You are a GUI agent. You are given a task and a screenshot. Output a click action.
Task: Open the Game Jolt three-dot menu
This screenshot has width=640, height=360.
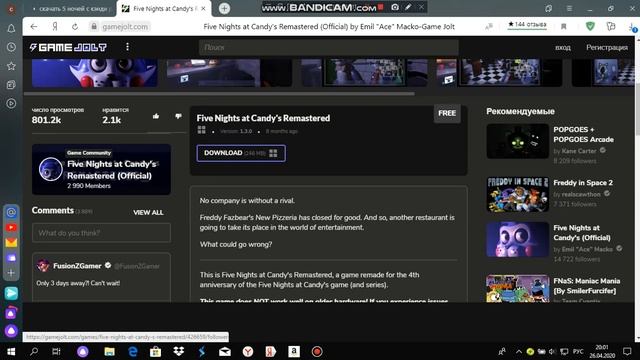tap(127, 47)
